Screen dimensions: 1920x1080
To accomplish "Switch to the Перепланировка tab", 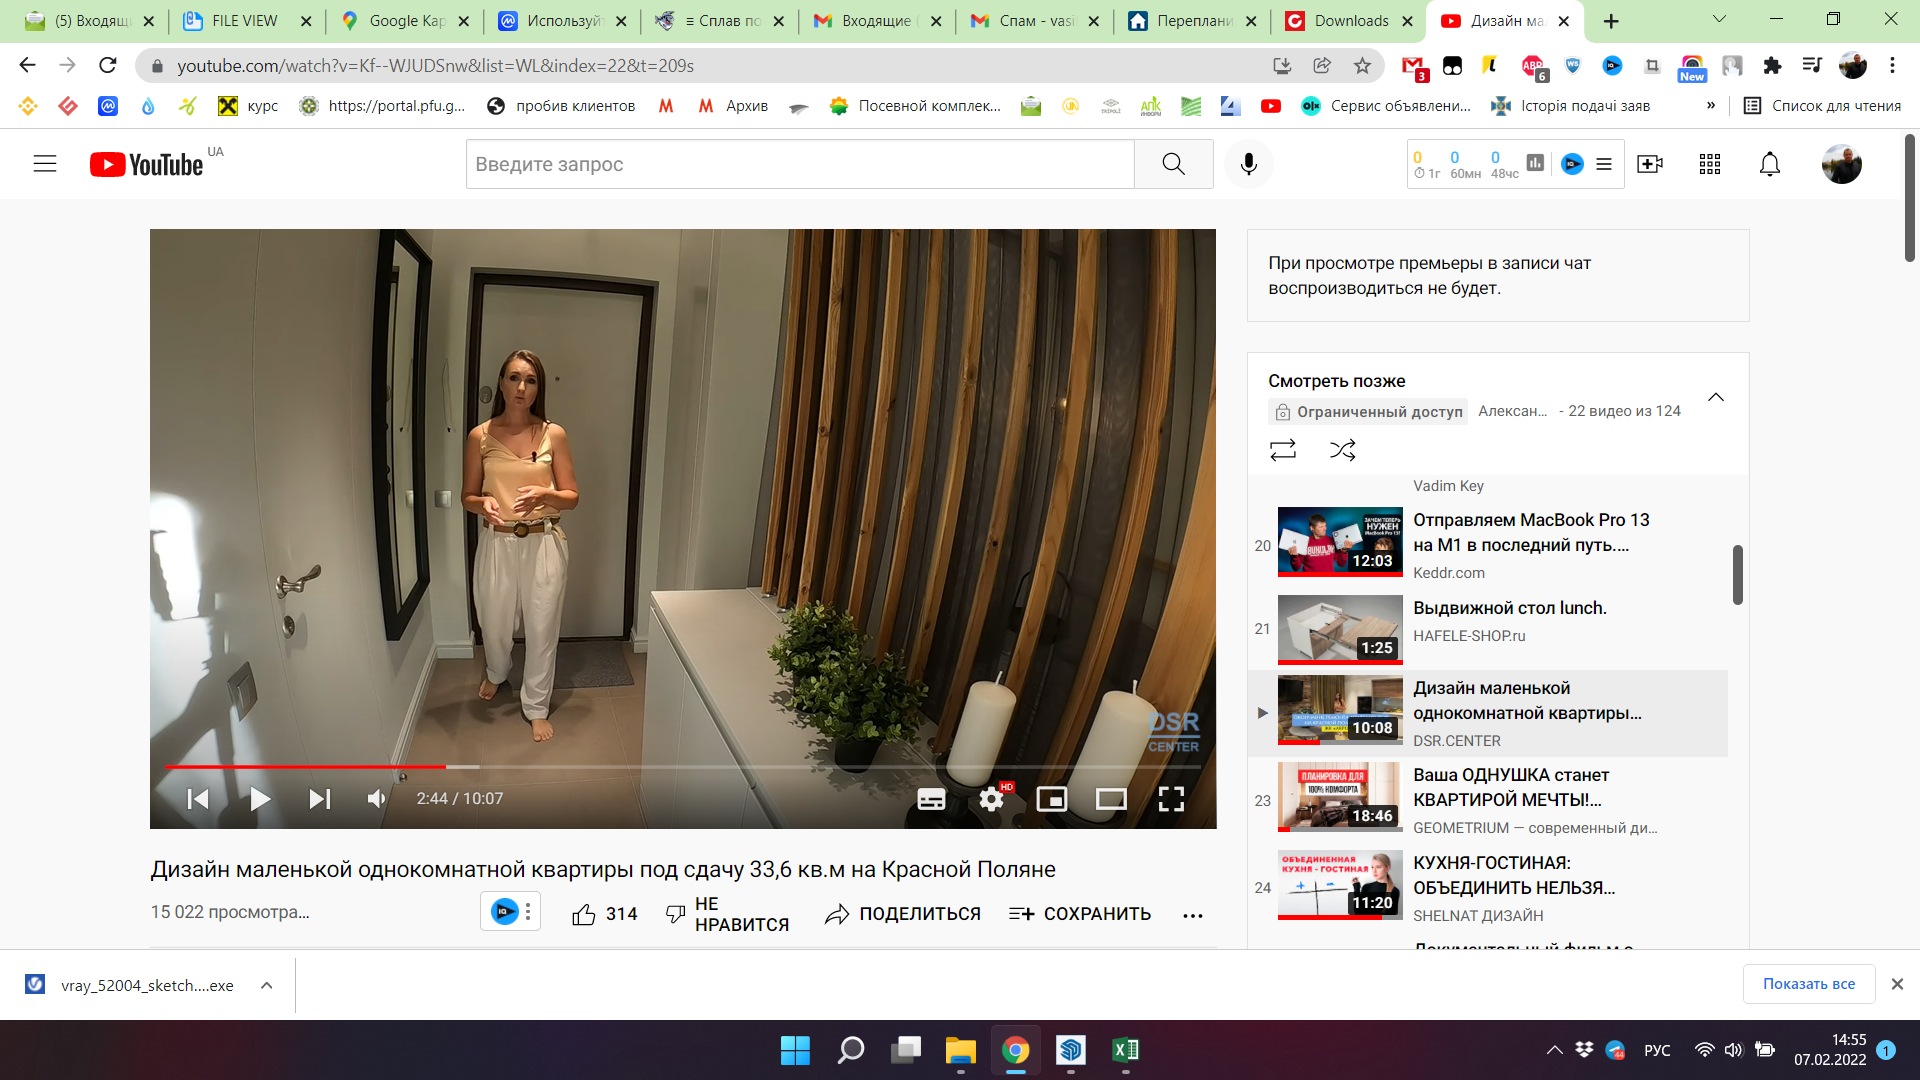I will 1191,21.
